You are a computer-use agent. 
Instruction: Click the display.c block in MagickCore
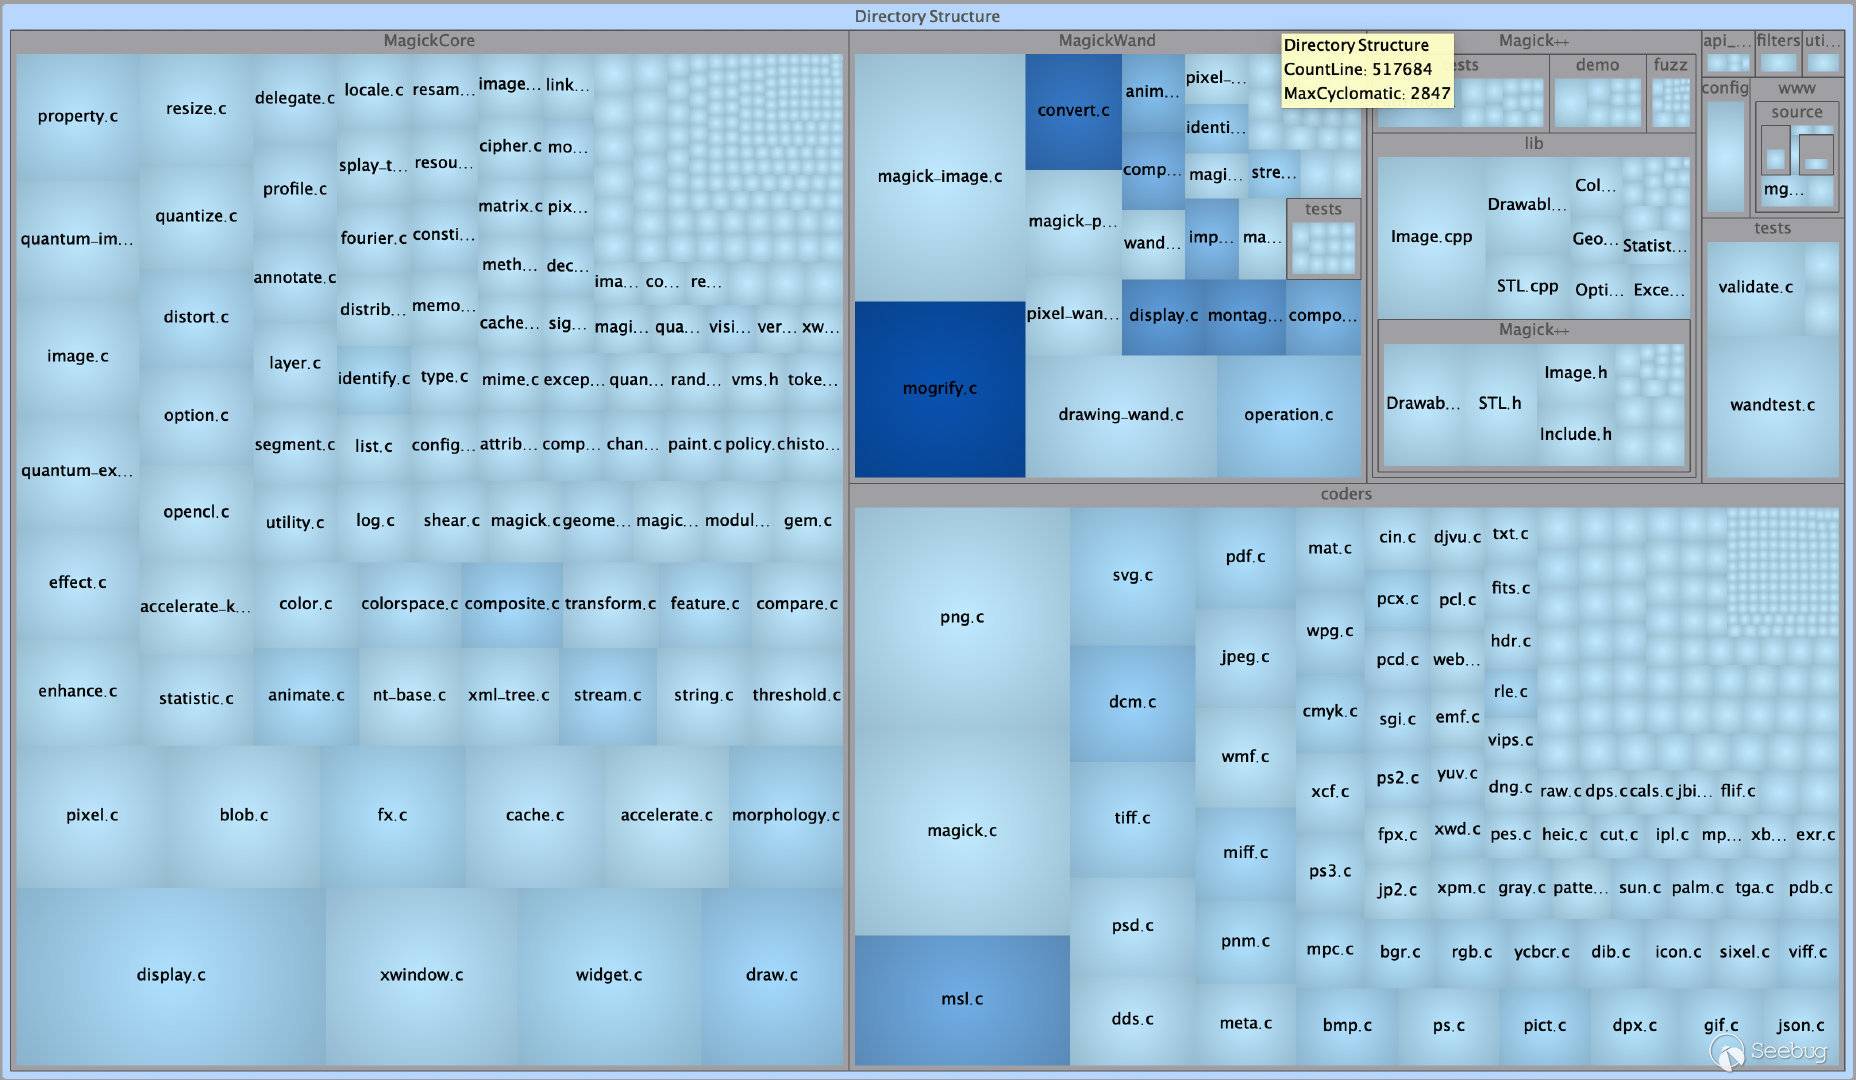click(171, 976)
